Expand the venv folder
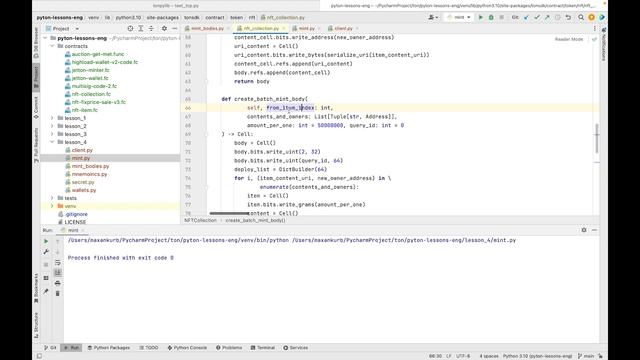Image resolution: width=640 pixels, height=360 pixels. pyautogui.click(x=52, y=206)
